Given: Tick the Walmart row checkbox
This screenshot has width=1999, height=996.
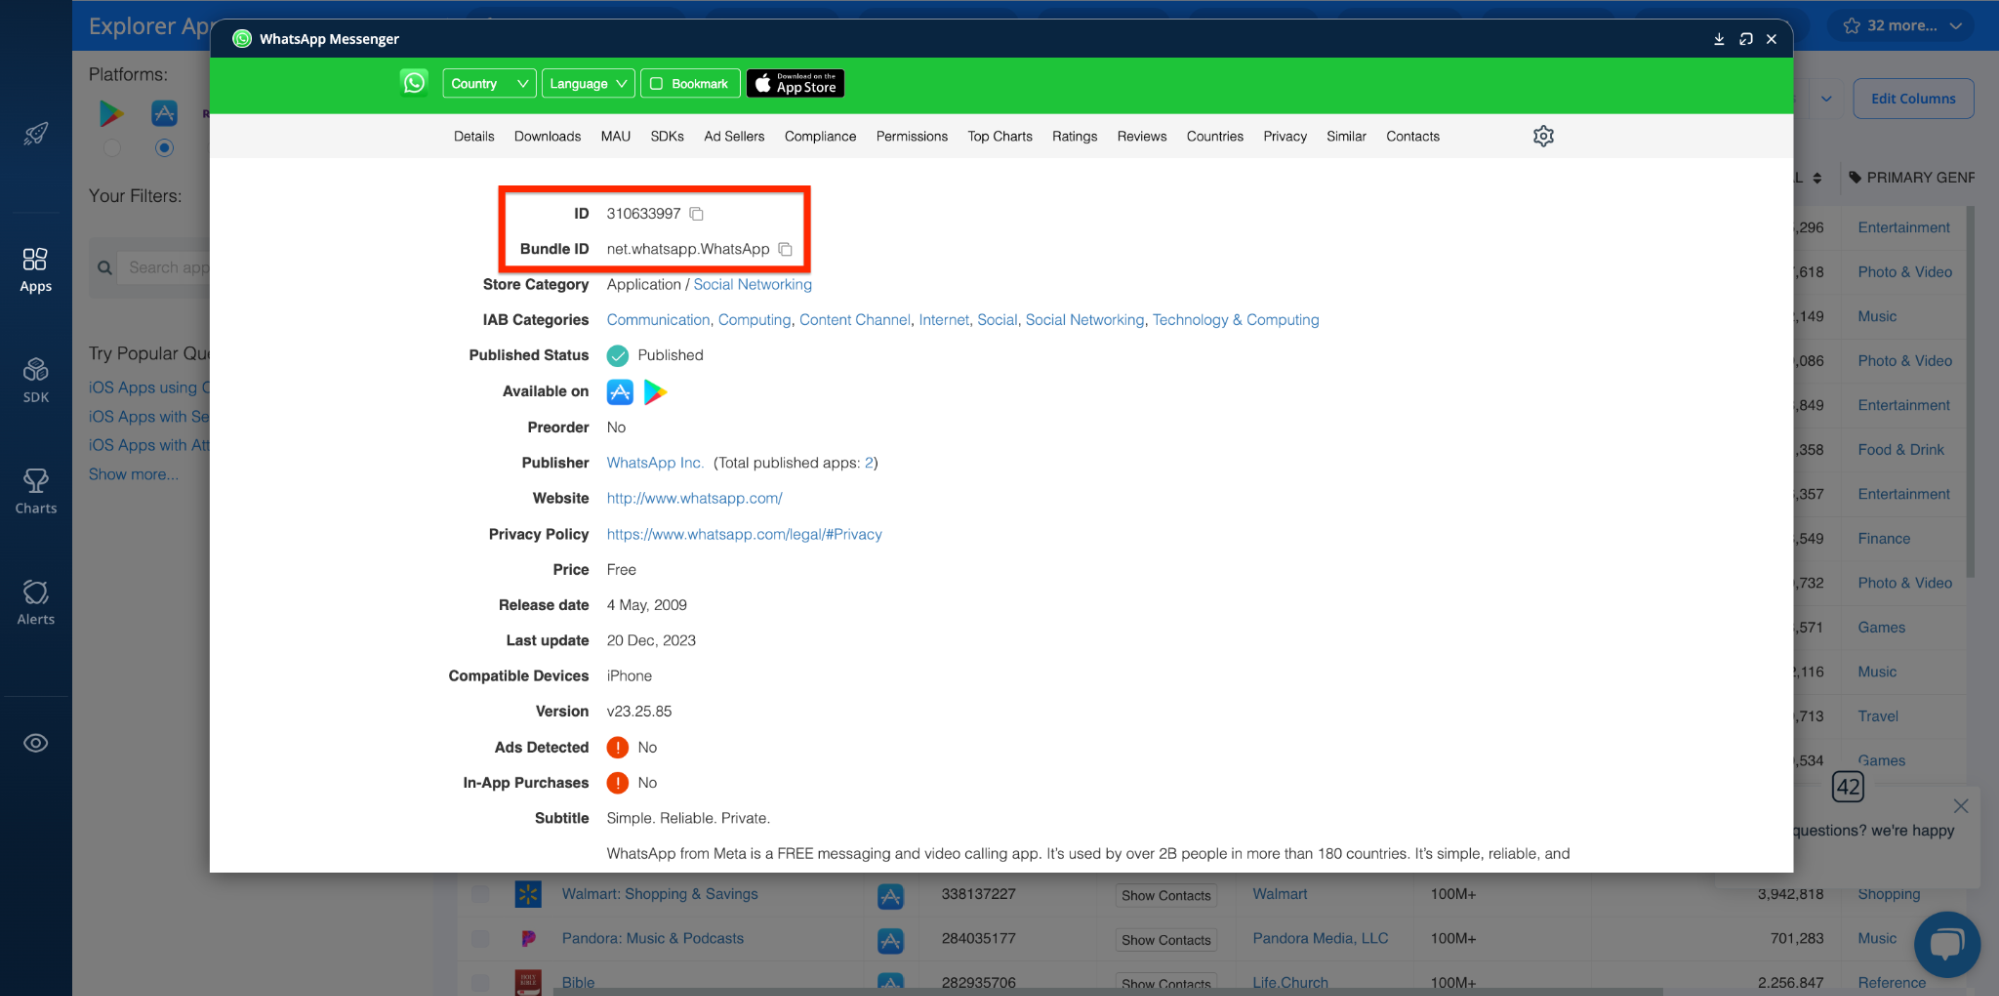Looking at the screenshot, I should coord(480,894).
